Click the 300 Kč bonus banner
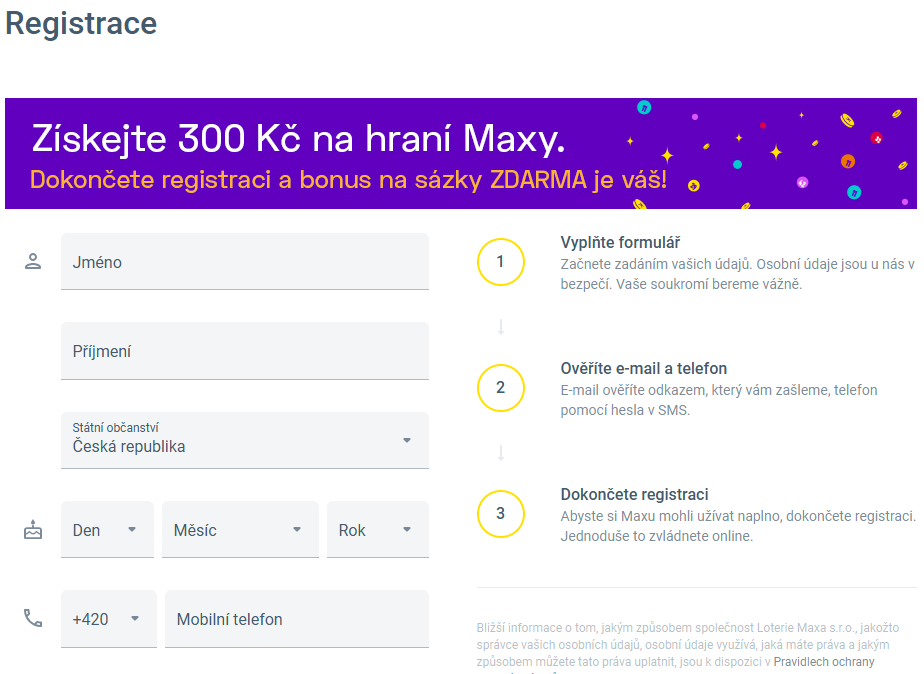This screenshot has width=924, height=674. pos(461,153)
